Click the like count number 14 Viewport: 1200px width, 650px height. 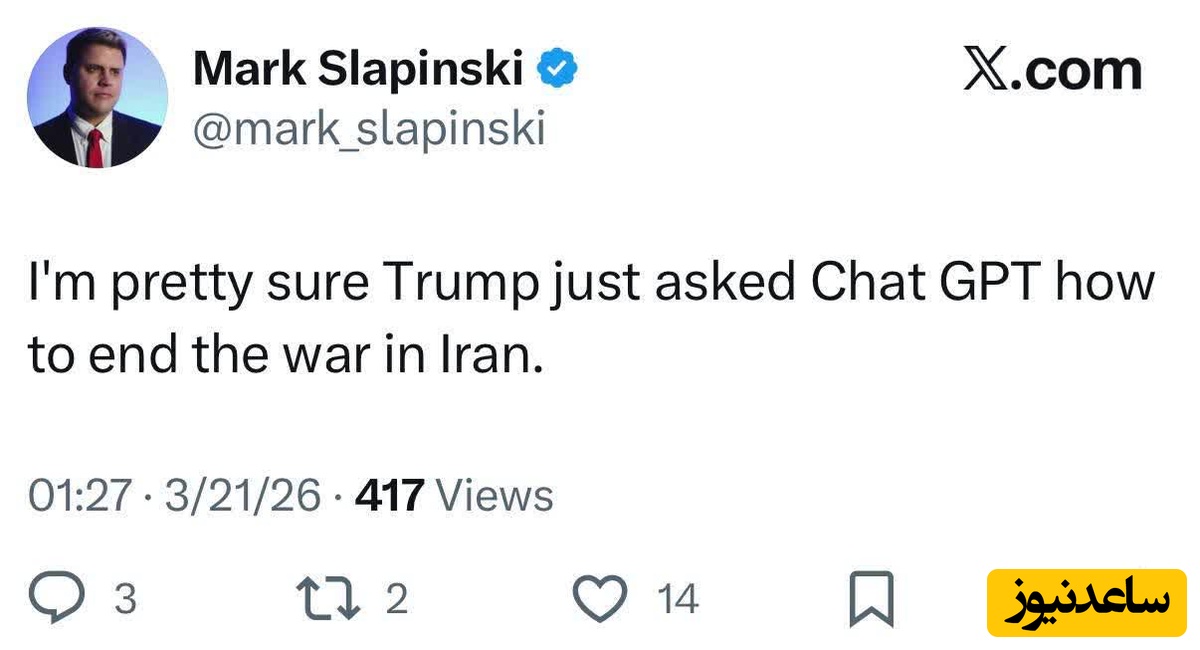(678, 600)
